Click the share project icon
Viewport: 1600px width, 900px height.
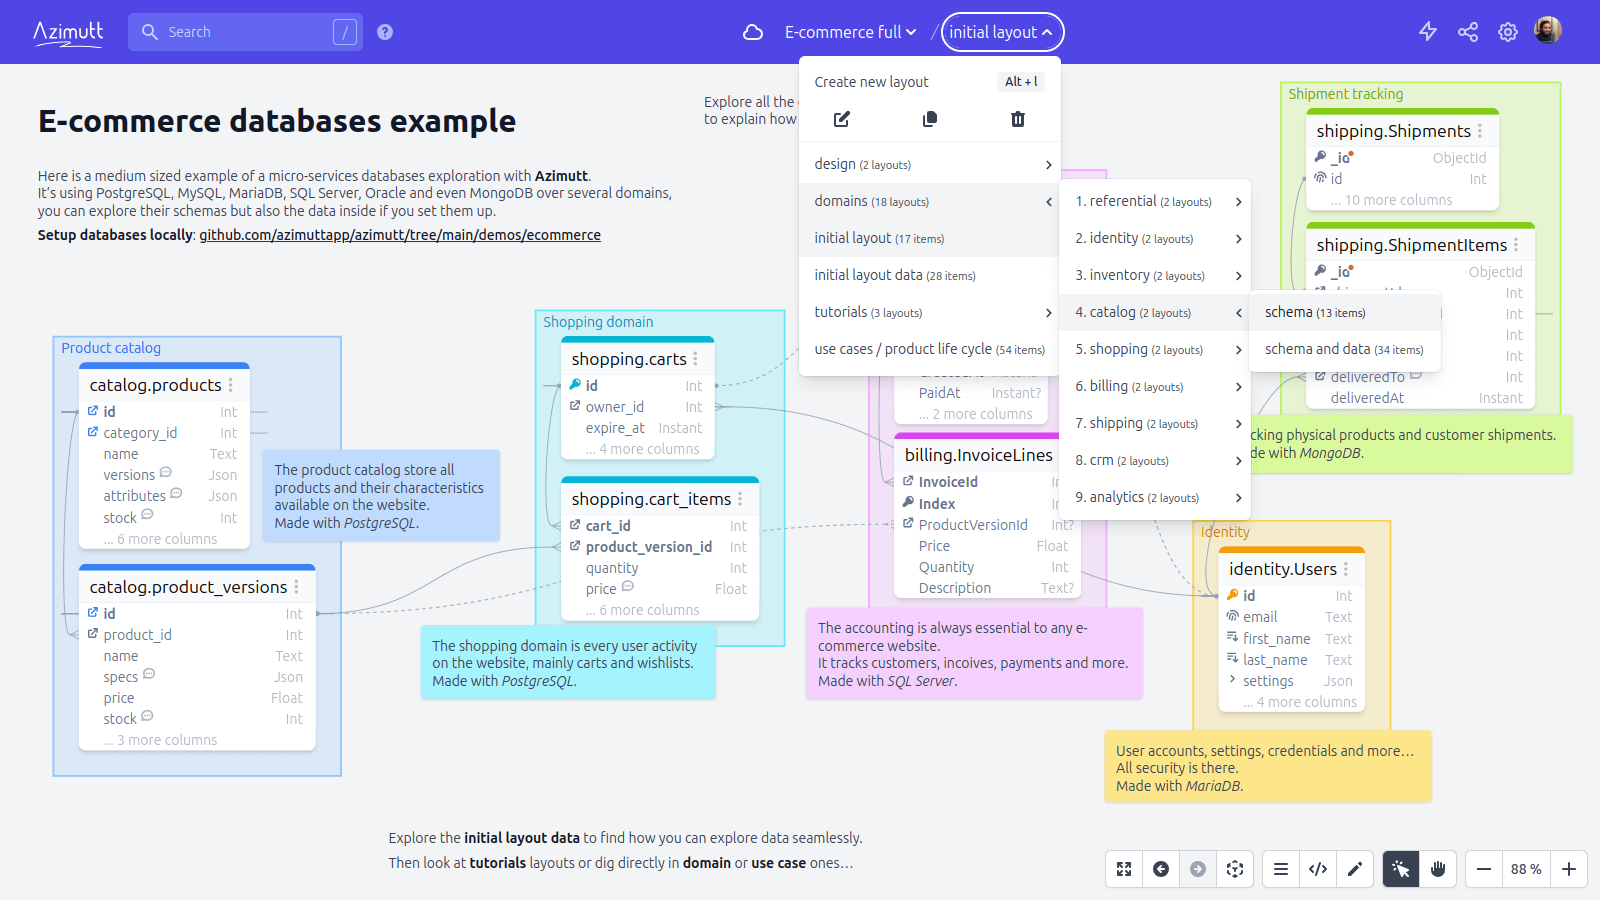(x=1468, y=32)
